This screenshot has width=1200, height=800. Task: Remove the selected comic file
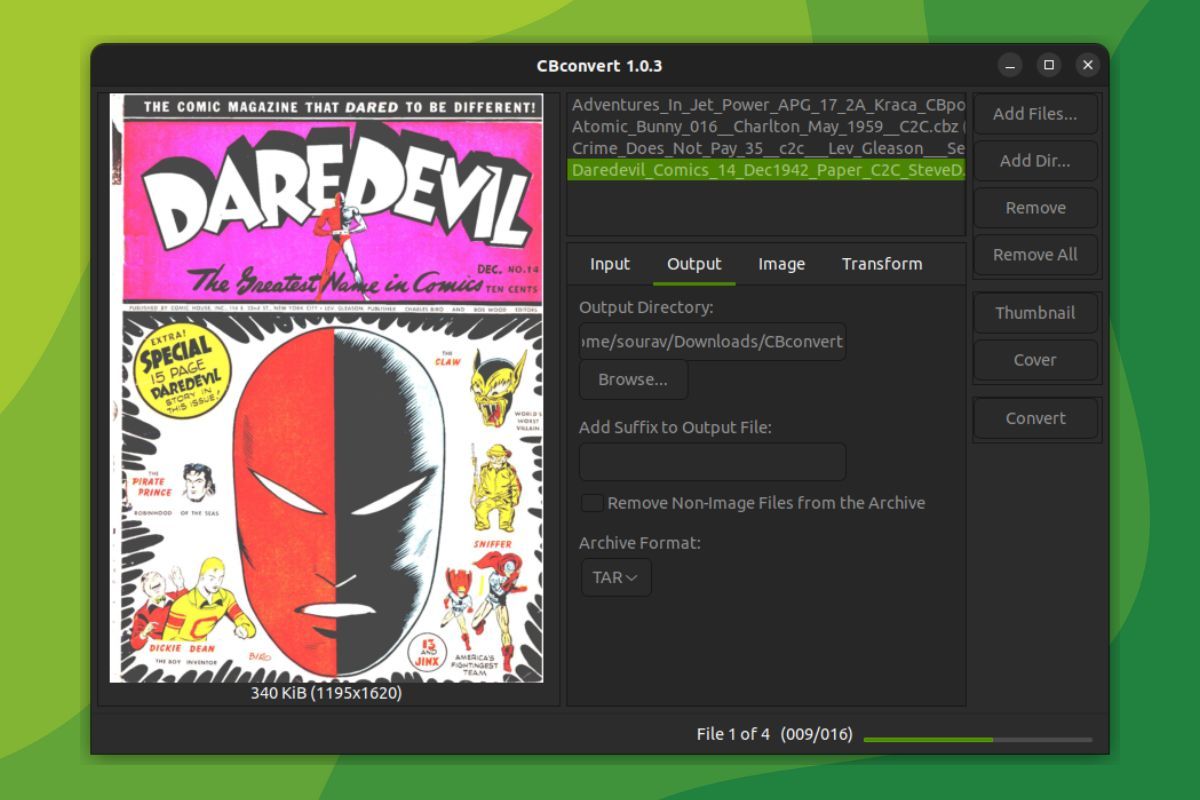(1035, 207)
